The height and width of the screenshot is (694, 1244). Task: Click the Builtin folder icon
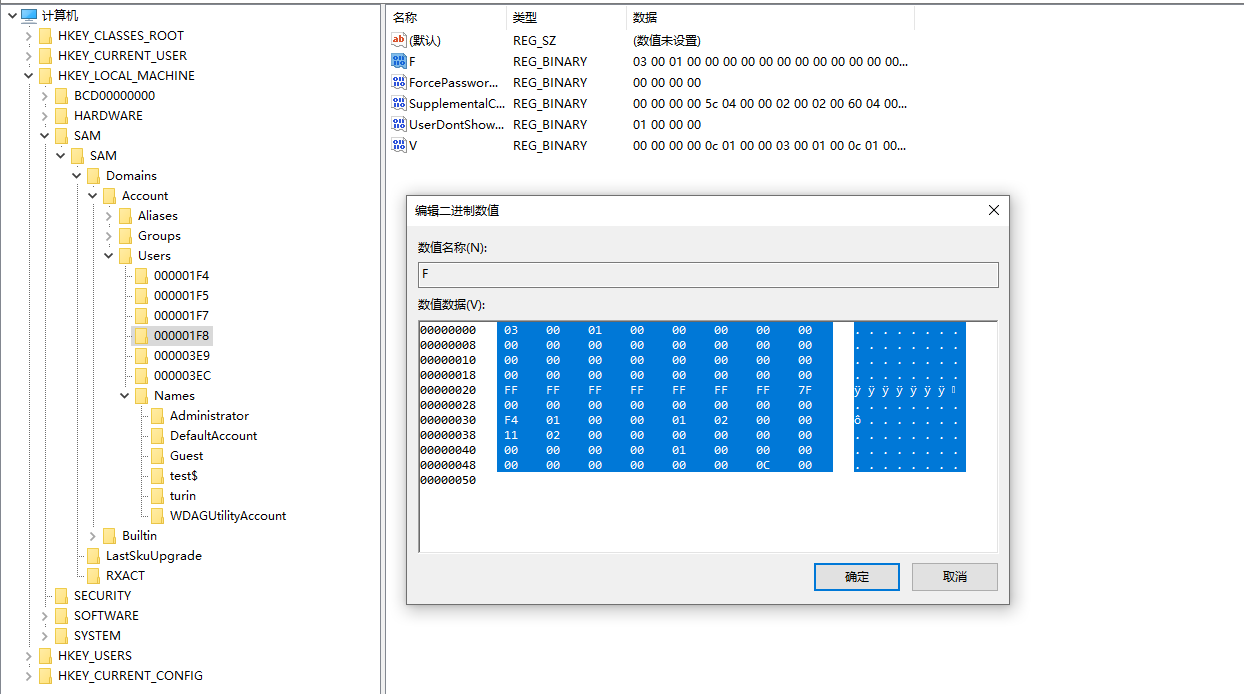pos(109,535)
